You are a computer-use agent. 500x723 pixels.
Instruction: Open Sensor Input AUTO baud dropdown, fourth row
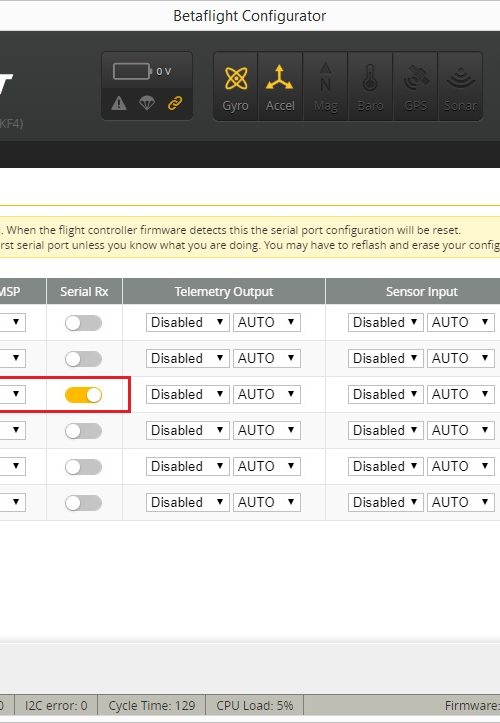pyautogui.click(x=460, y=430)
